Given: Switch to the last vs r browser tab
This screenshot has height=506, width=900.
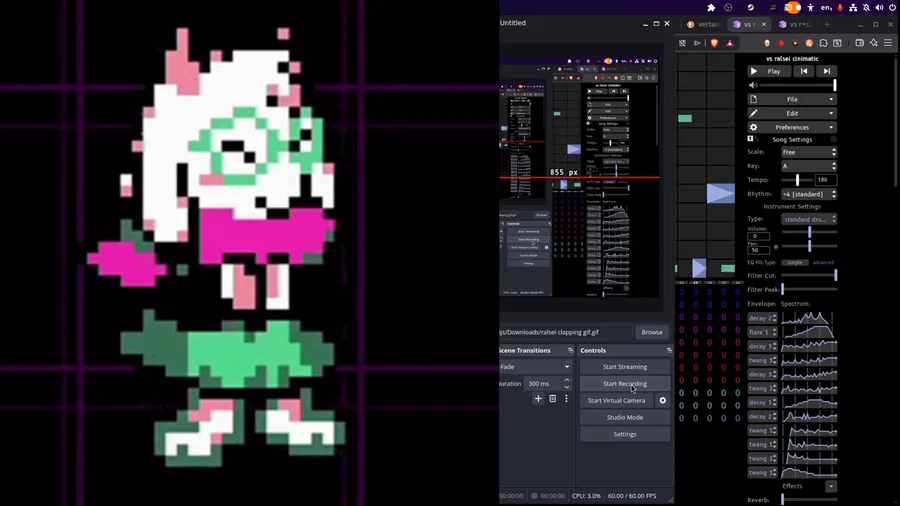Looking at the screenshot, I should 795,24.
